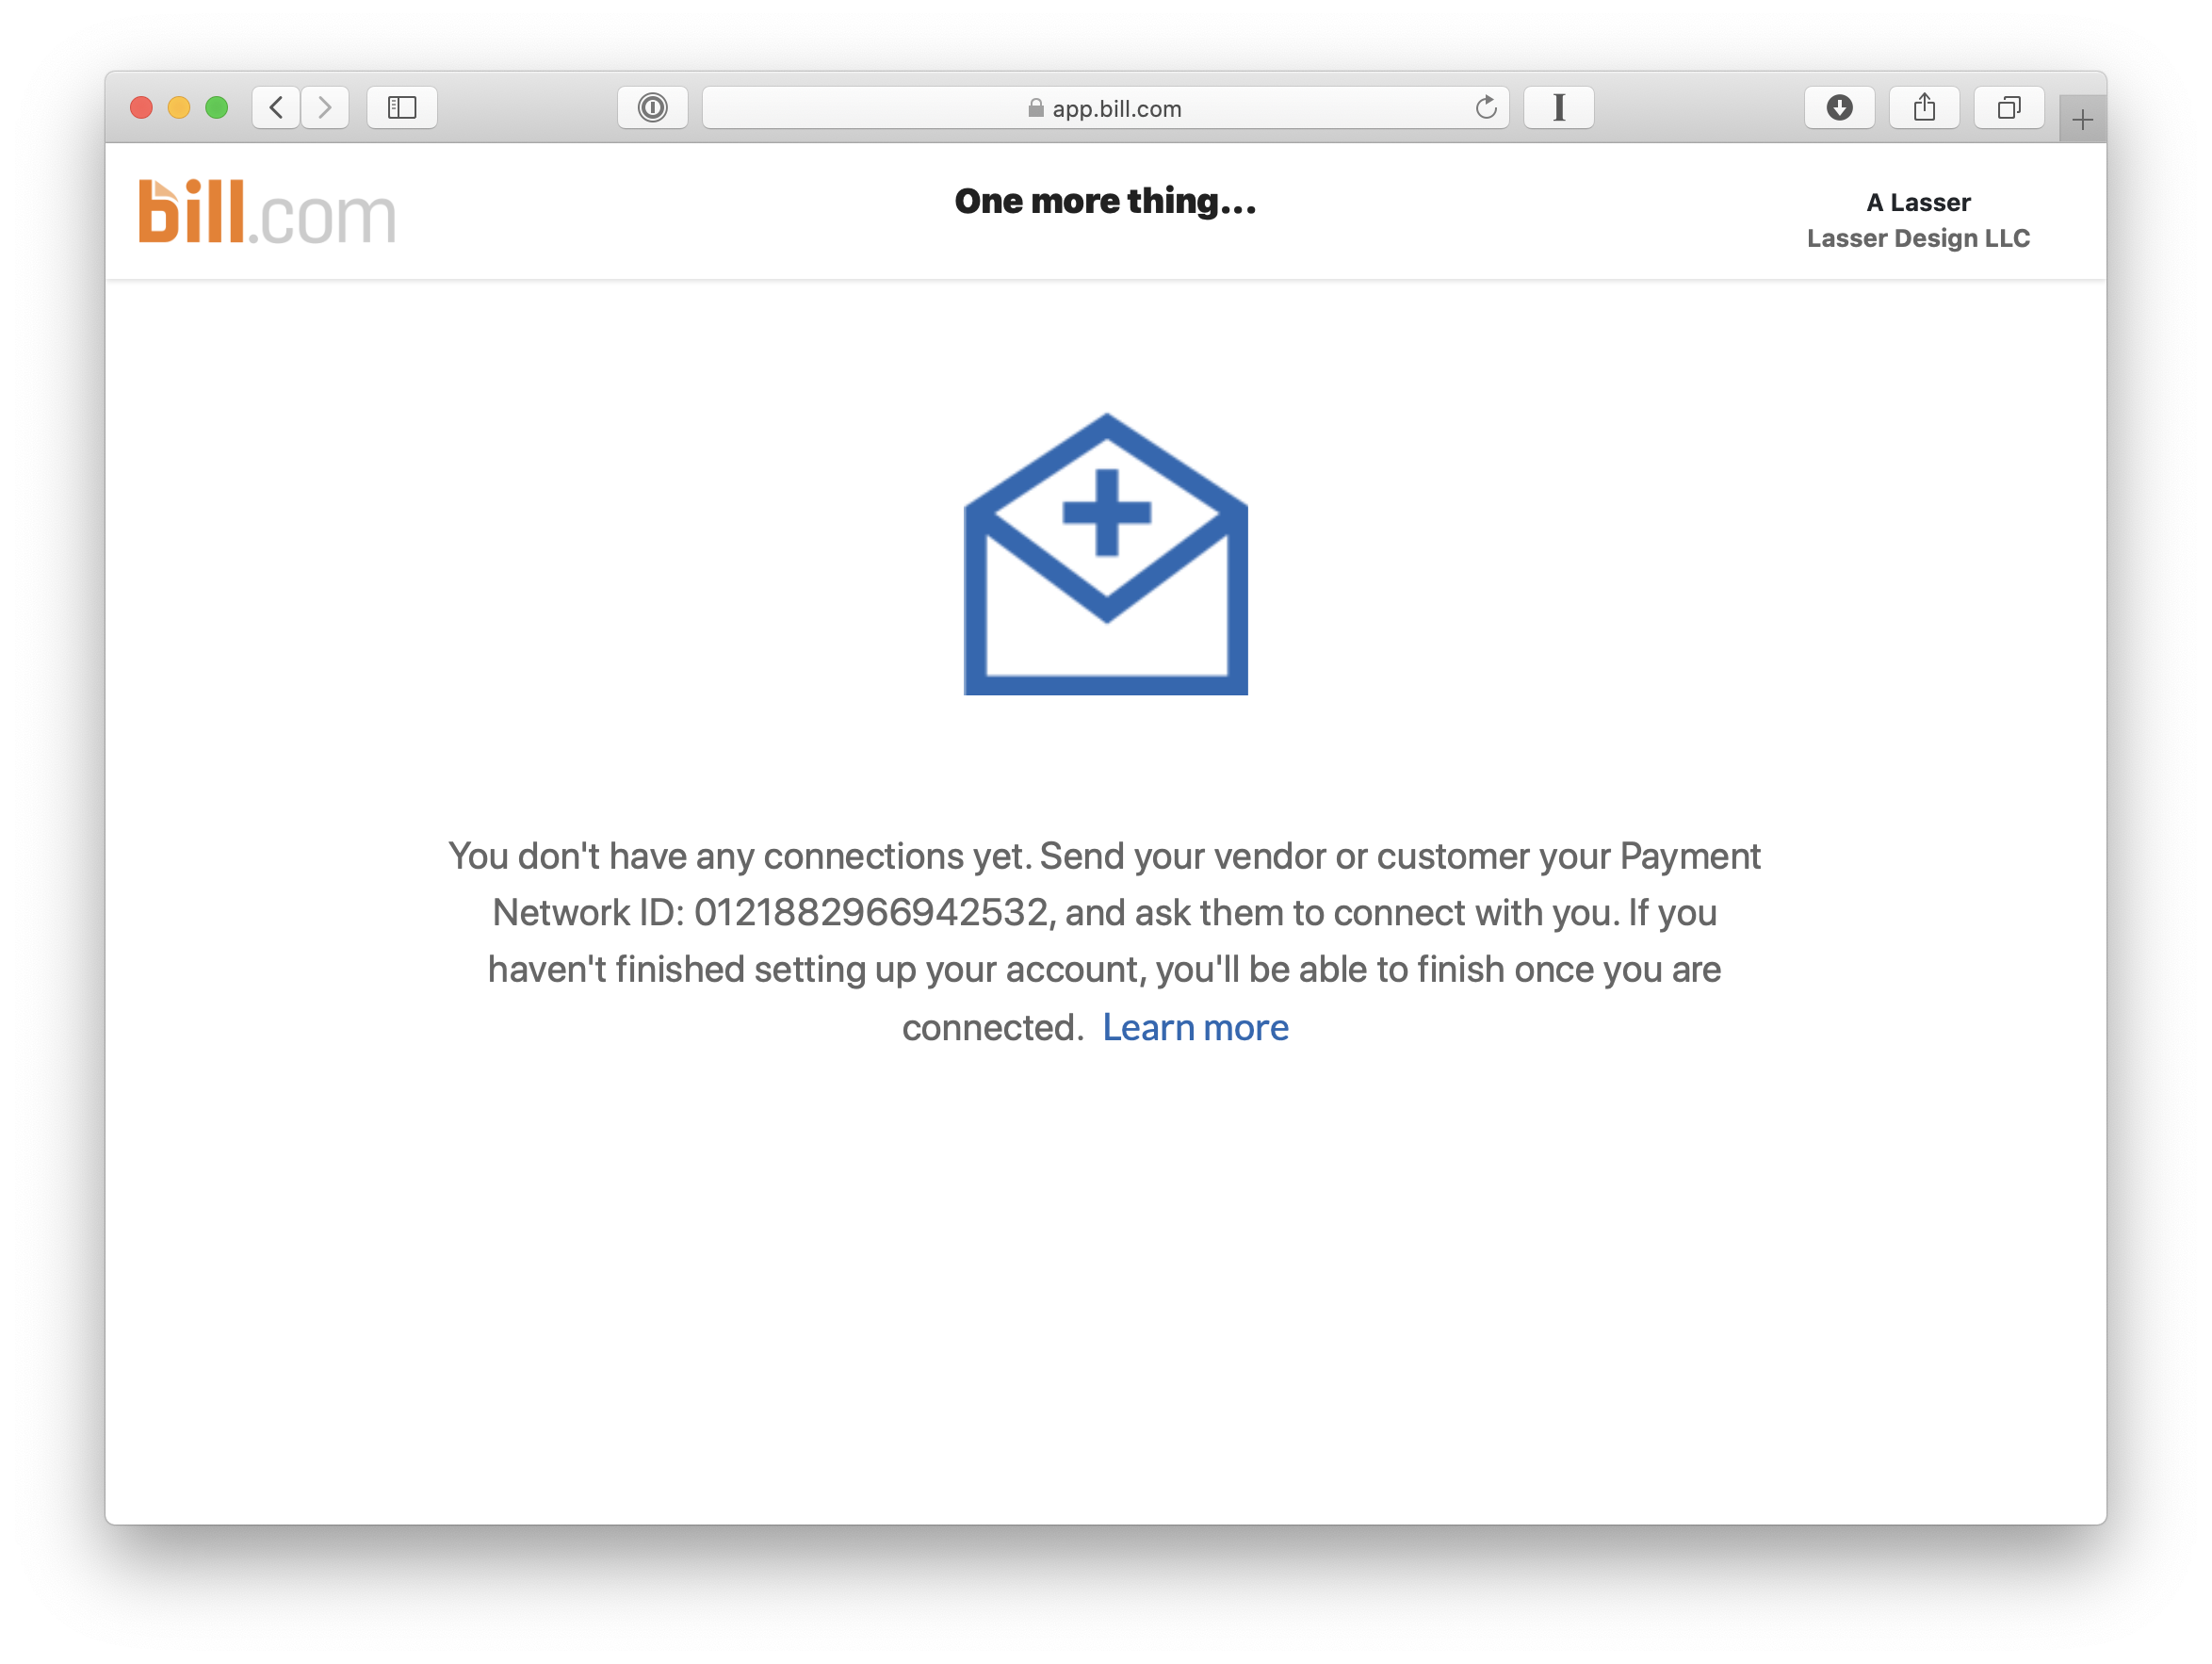Screen dimensions: 2212x1664
Task: Open the Safari downloads icon
Action: click(x=1839, y=107)
